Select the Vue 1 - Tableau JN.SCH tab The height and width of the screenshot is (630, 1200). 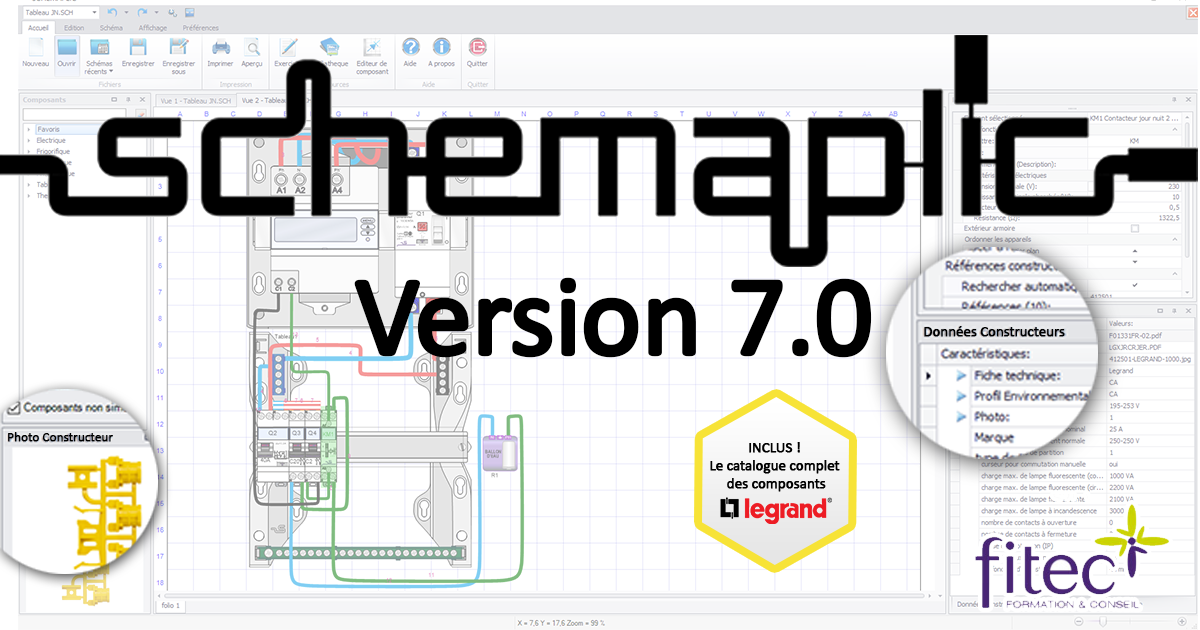pyautogui.click(x=195, y=101)
